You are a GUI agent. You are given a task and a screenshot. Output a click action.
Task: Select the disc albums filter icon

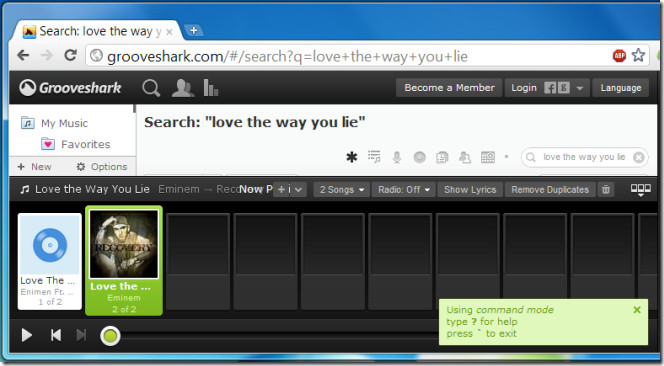420,157
